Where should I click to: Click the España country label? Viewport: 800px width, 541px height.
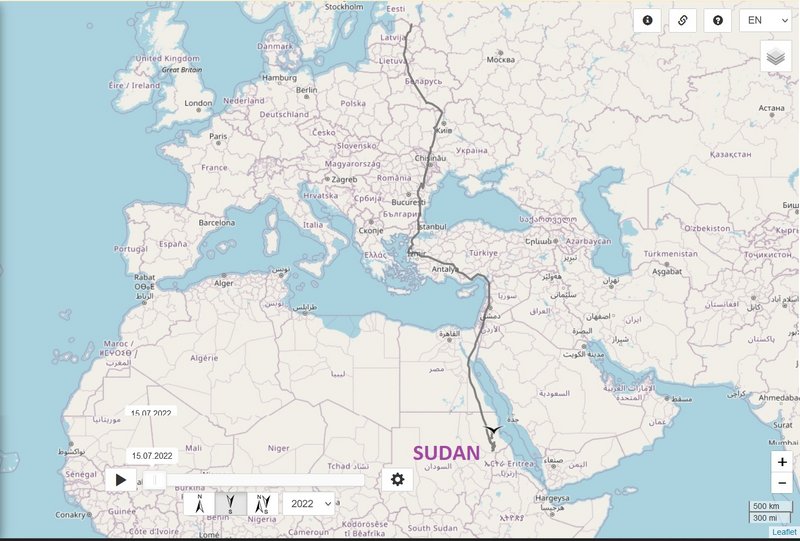tap(173, 244)
